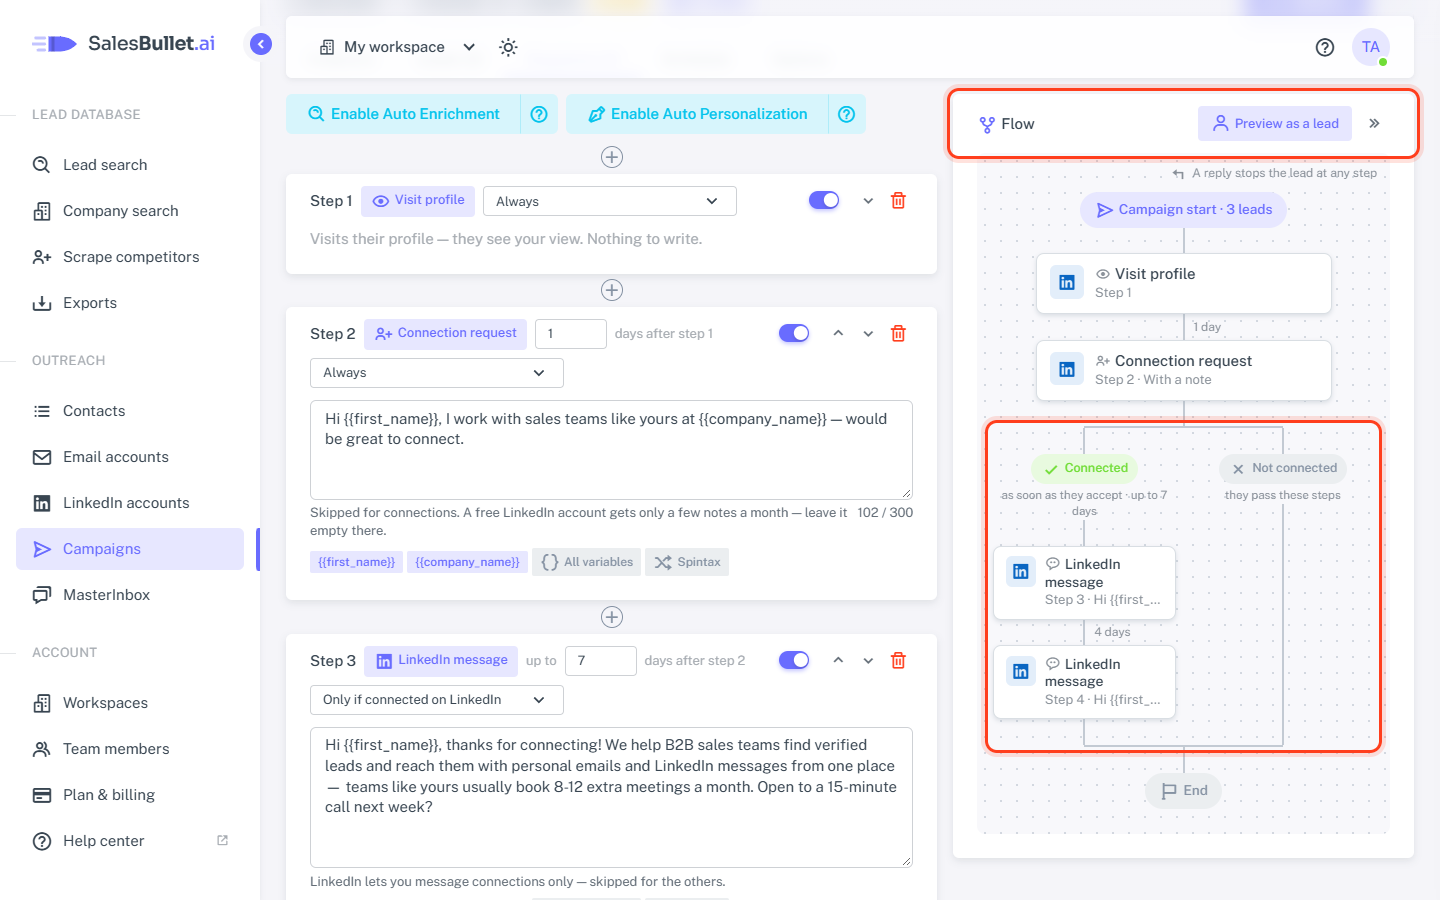Toggle light/dark theme sun icon
This screenshot has height=900, width=1440.
pyautogui.click(x=508, y=47)
